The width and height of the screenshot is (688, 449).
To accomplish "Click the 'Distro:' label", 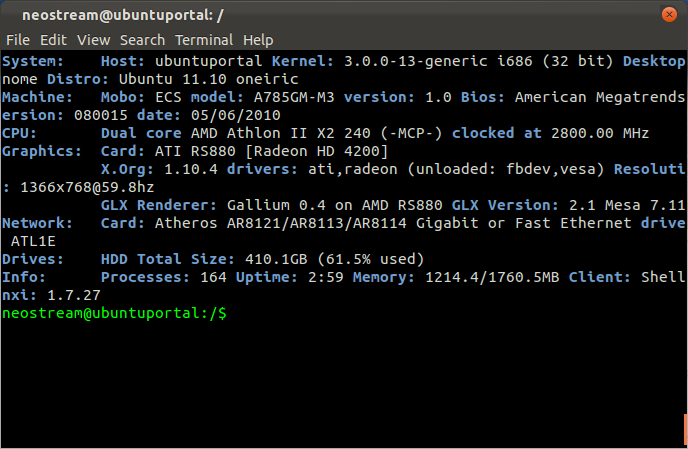I will [78, 79].
